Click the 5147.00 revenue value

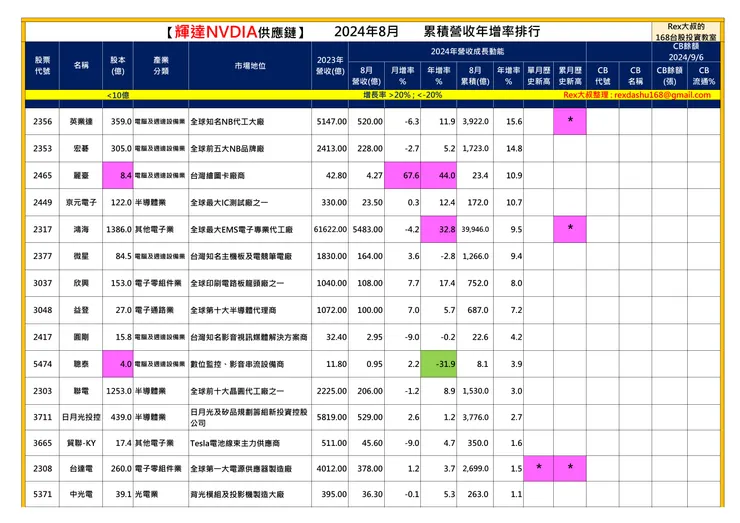[331, 122]
